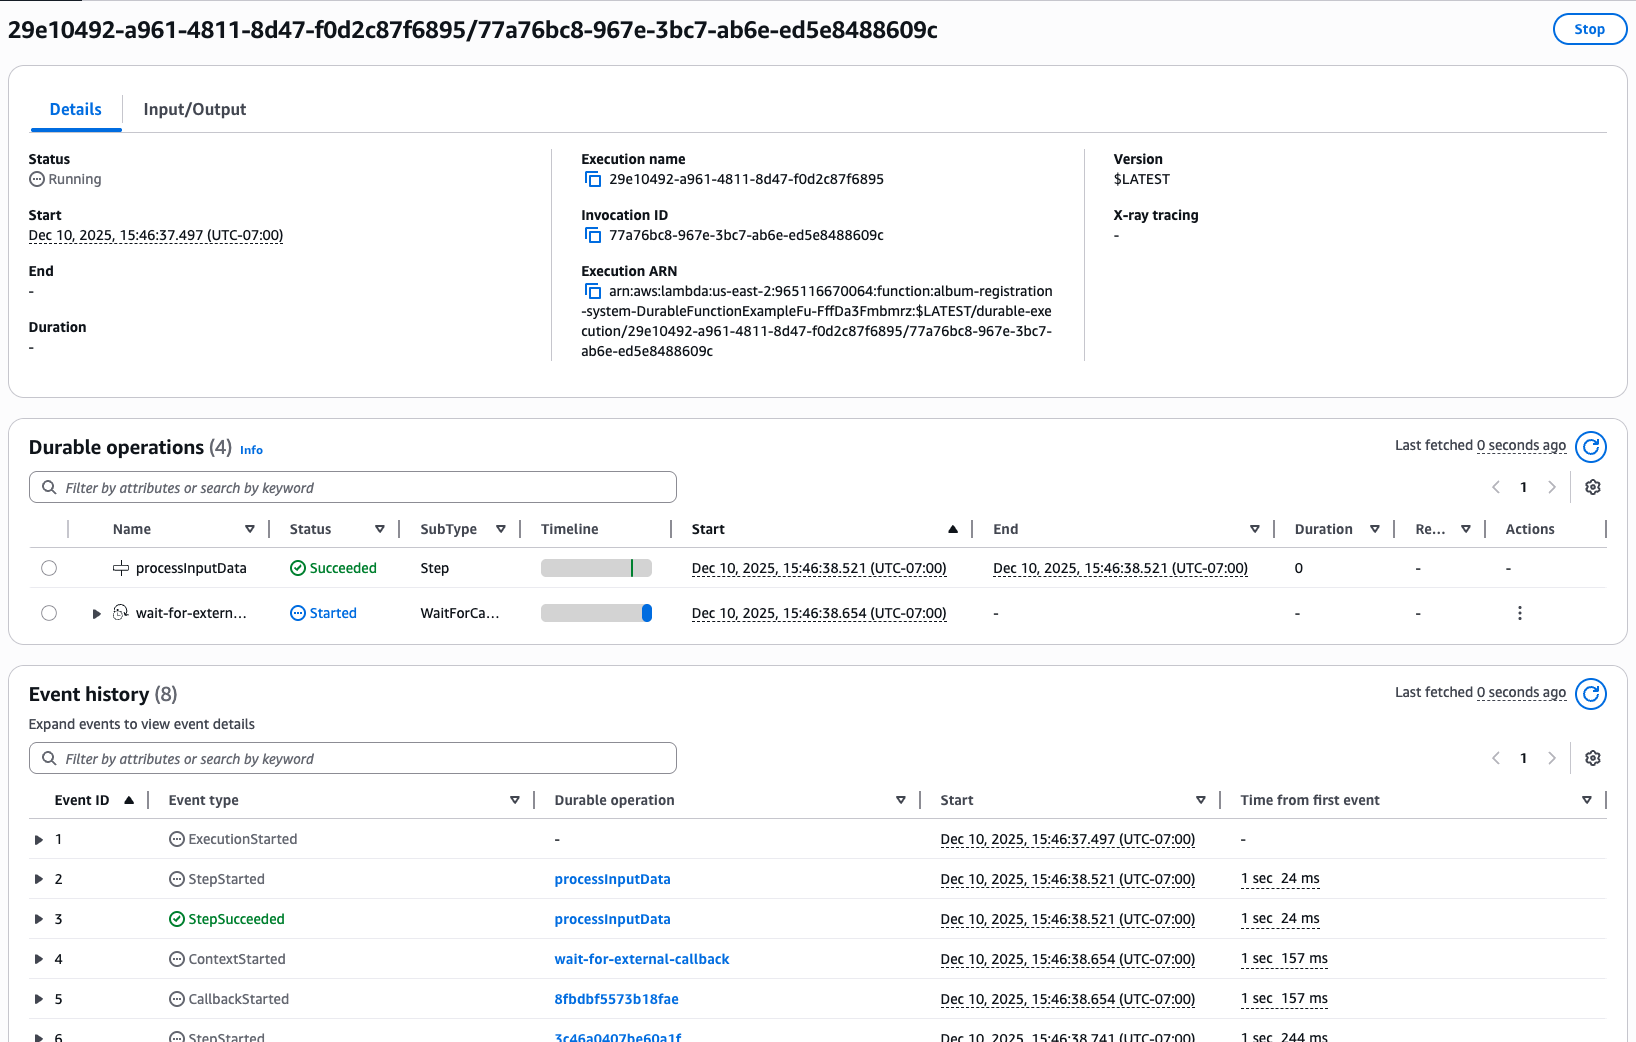Open the Status column filter dropdown
The image size is (1636, 1042).
[x=380, y=529]
